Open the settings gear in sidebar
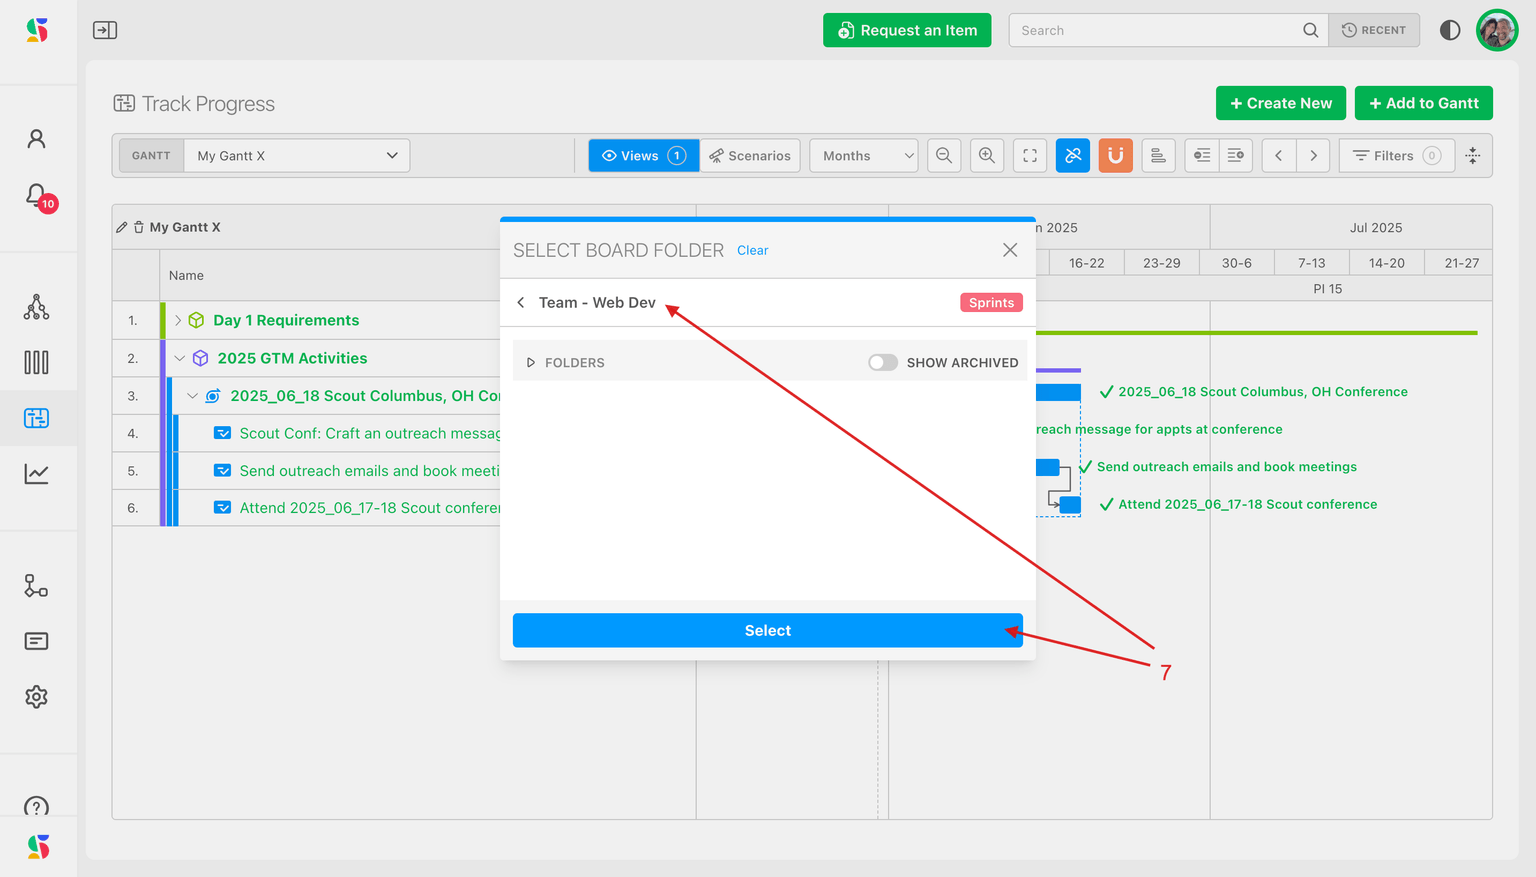 37,697
